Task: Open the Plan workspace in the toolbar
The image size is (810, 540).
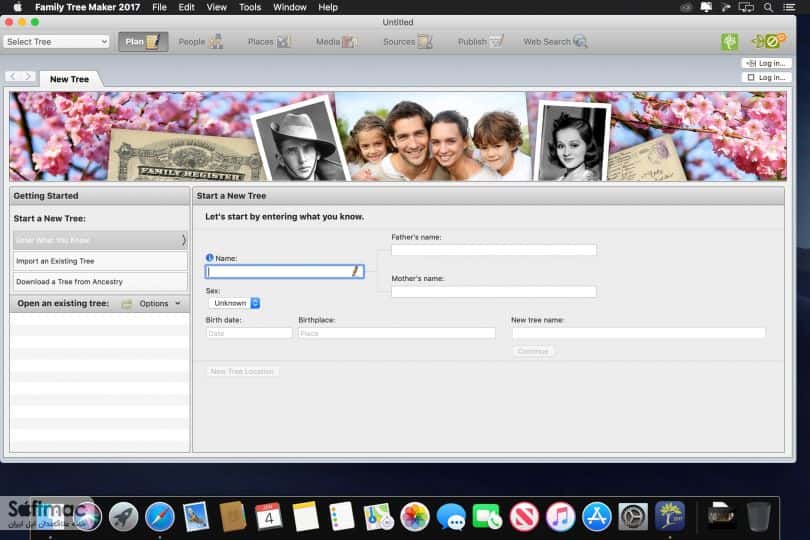Action: coord(143,42)
